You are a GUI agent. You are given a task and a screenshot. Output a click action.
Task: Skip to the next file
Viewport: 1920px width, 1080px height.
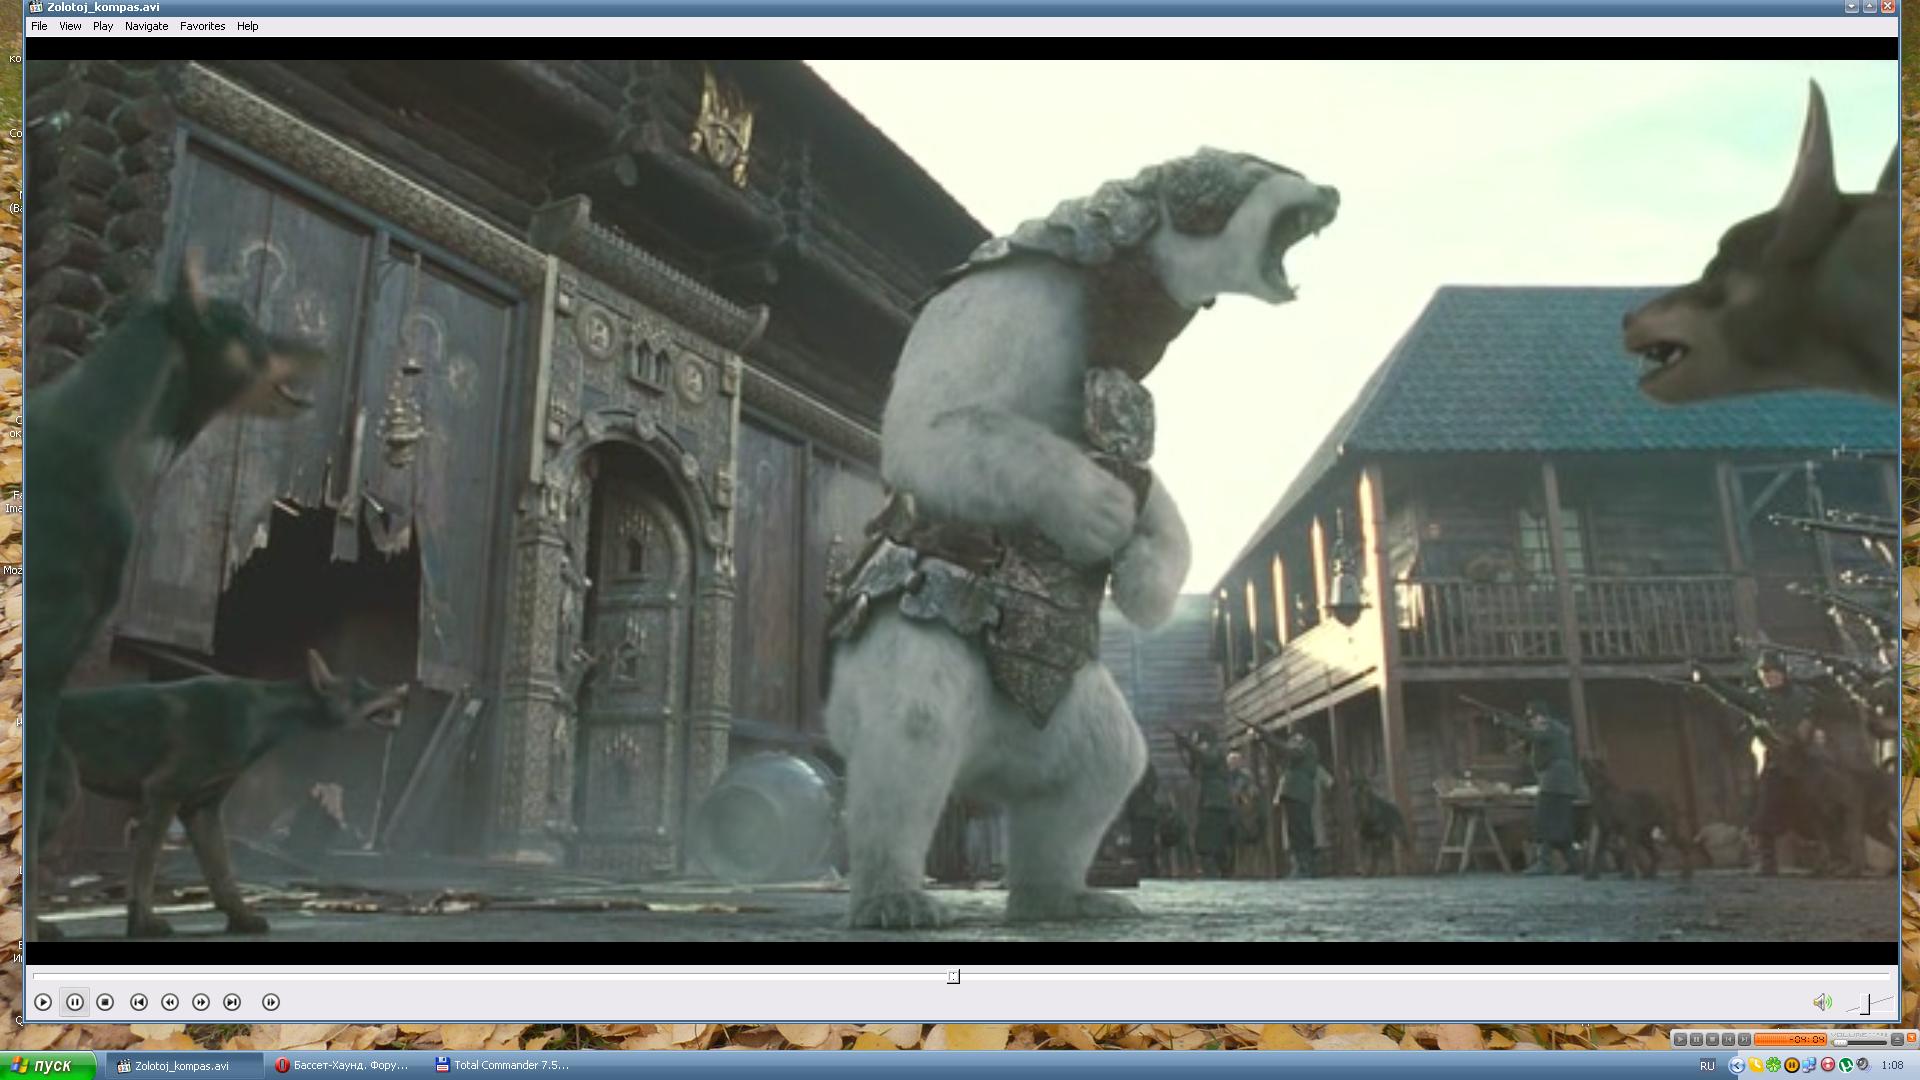coord(232,1002)
